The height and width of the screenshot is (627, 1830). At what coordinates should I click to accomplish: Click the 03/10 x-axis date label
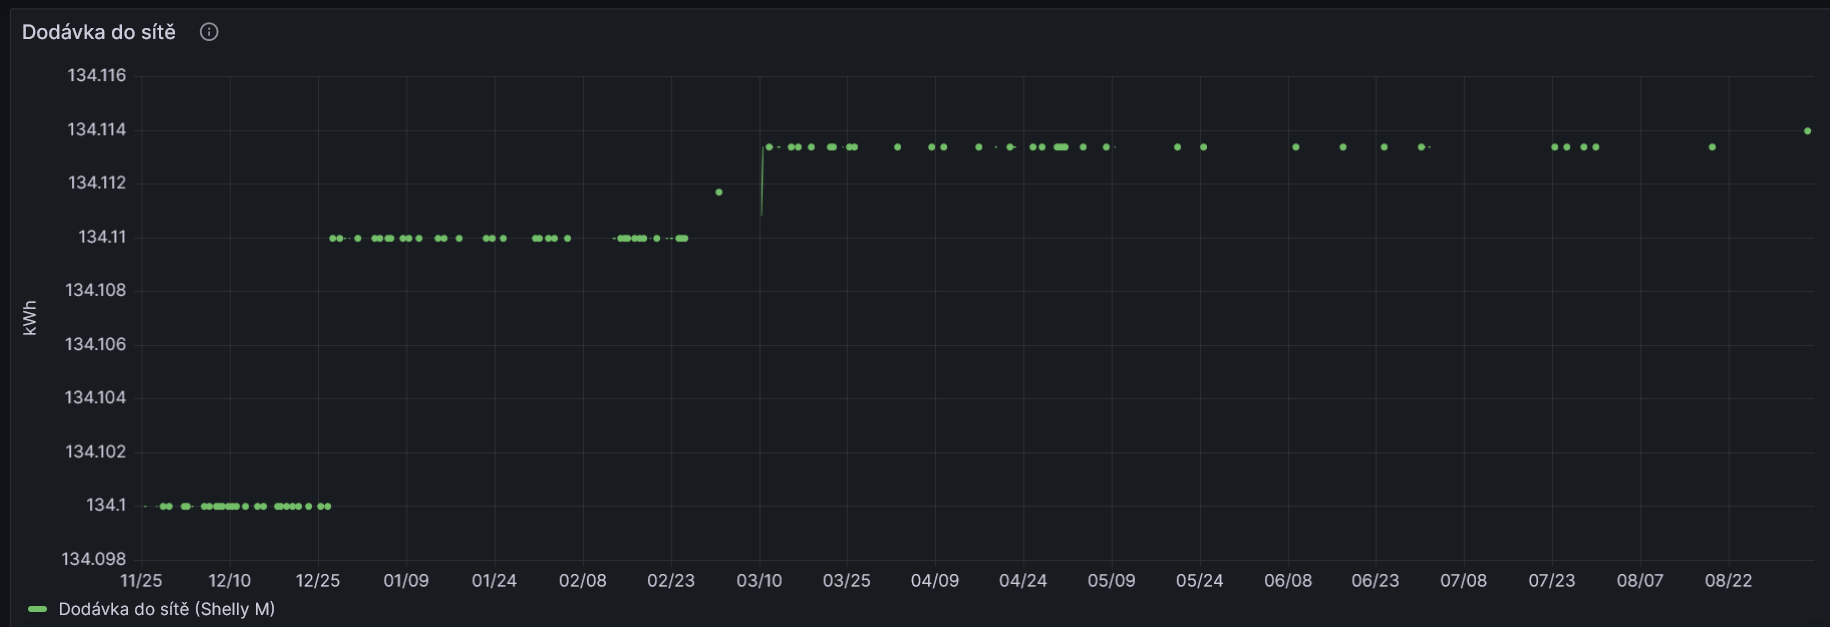[x=759, y=581]
